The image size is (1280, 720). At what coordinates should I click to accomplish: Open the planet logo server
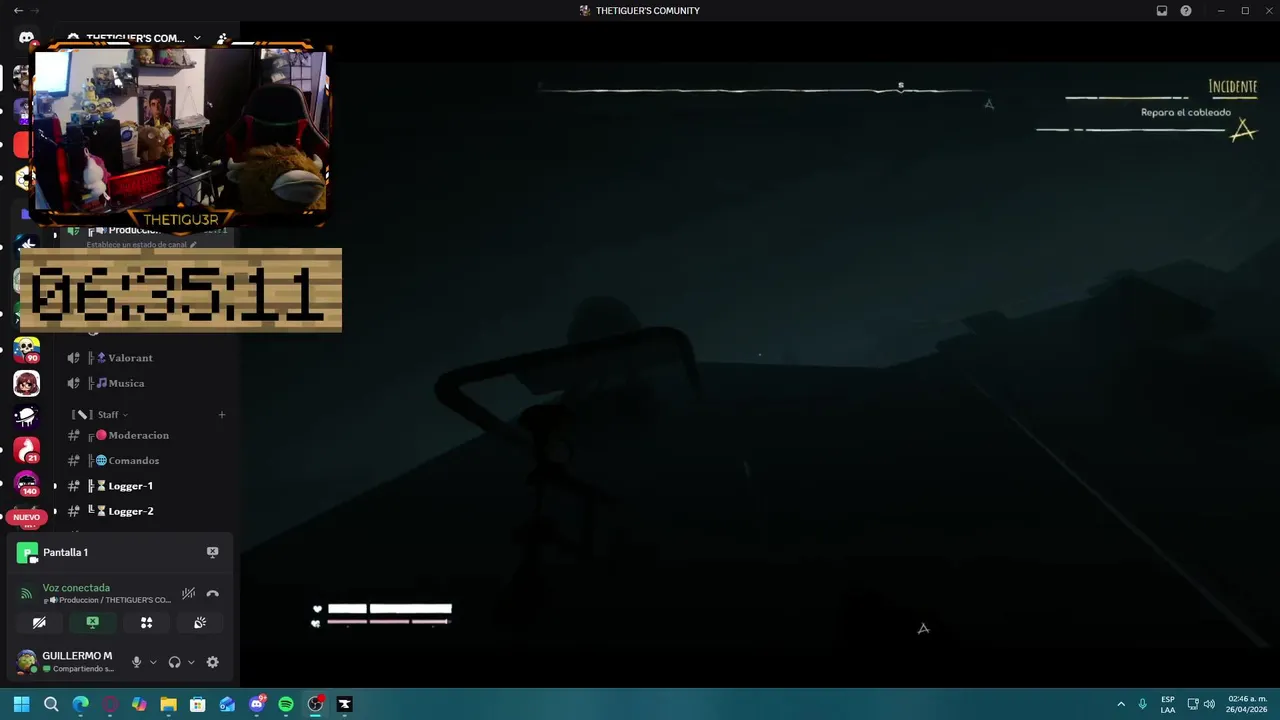click(26, 417)
